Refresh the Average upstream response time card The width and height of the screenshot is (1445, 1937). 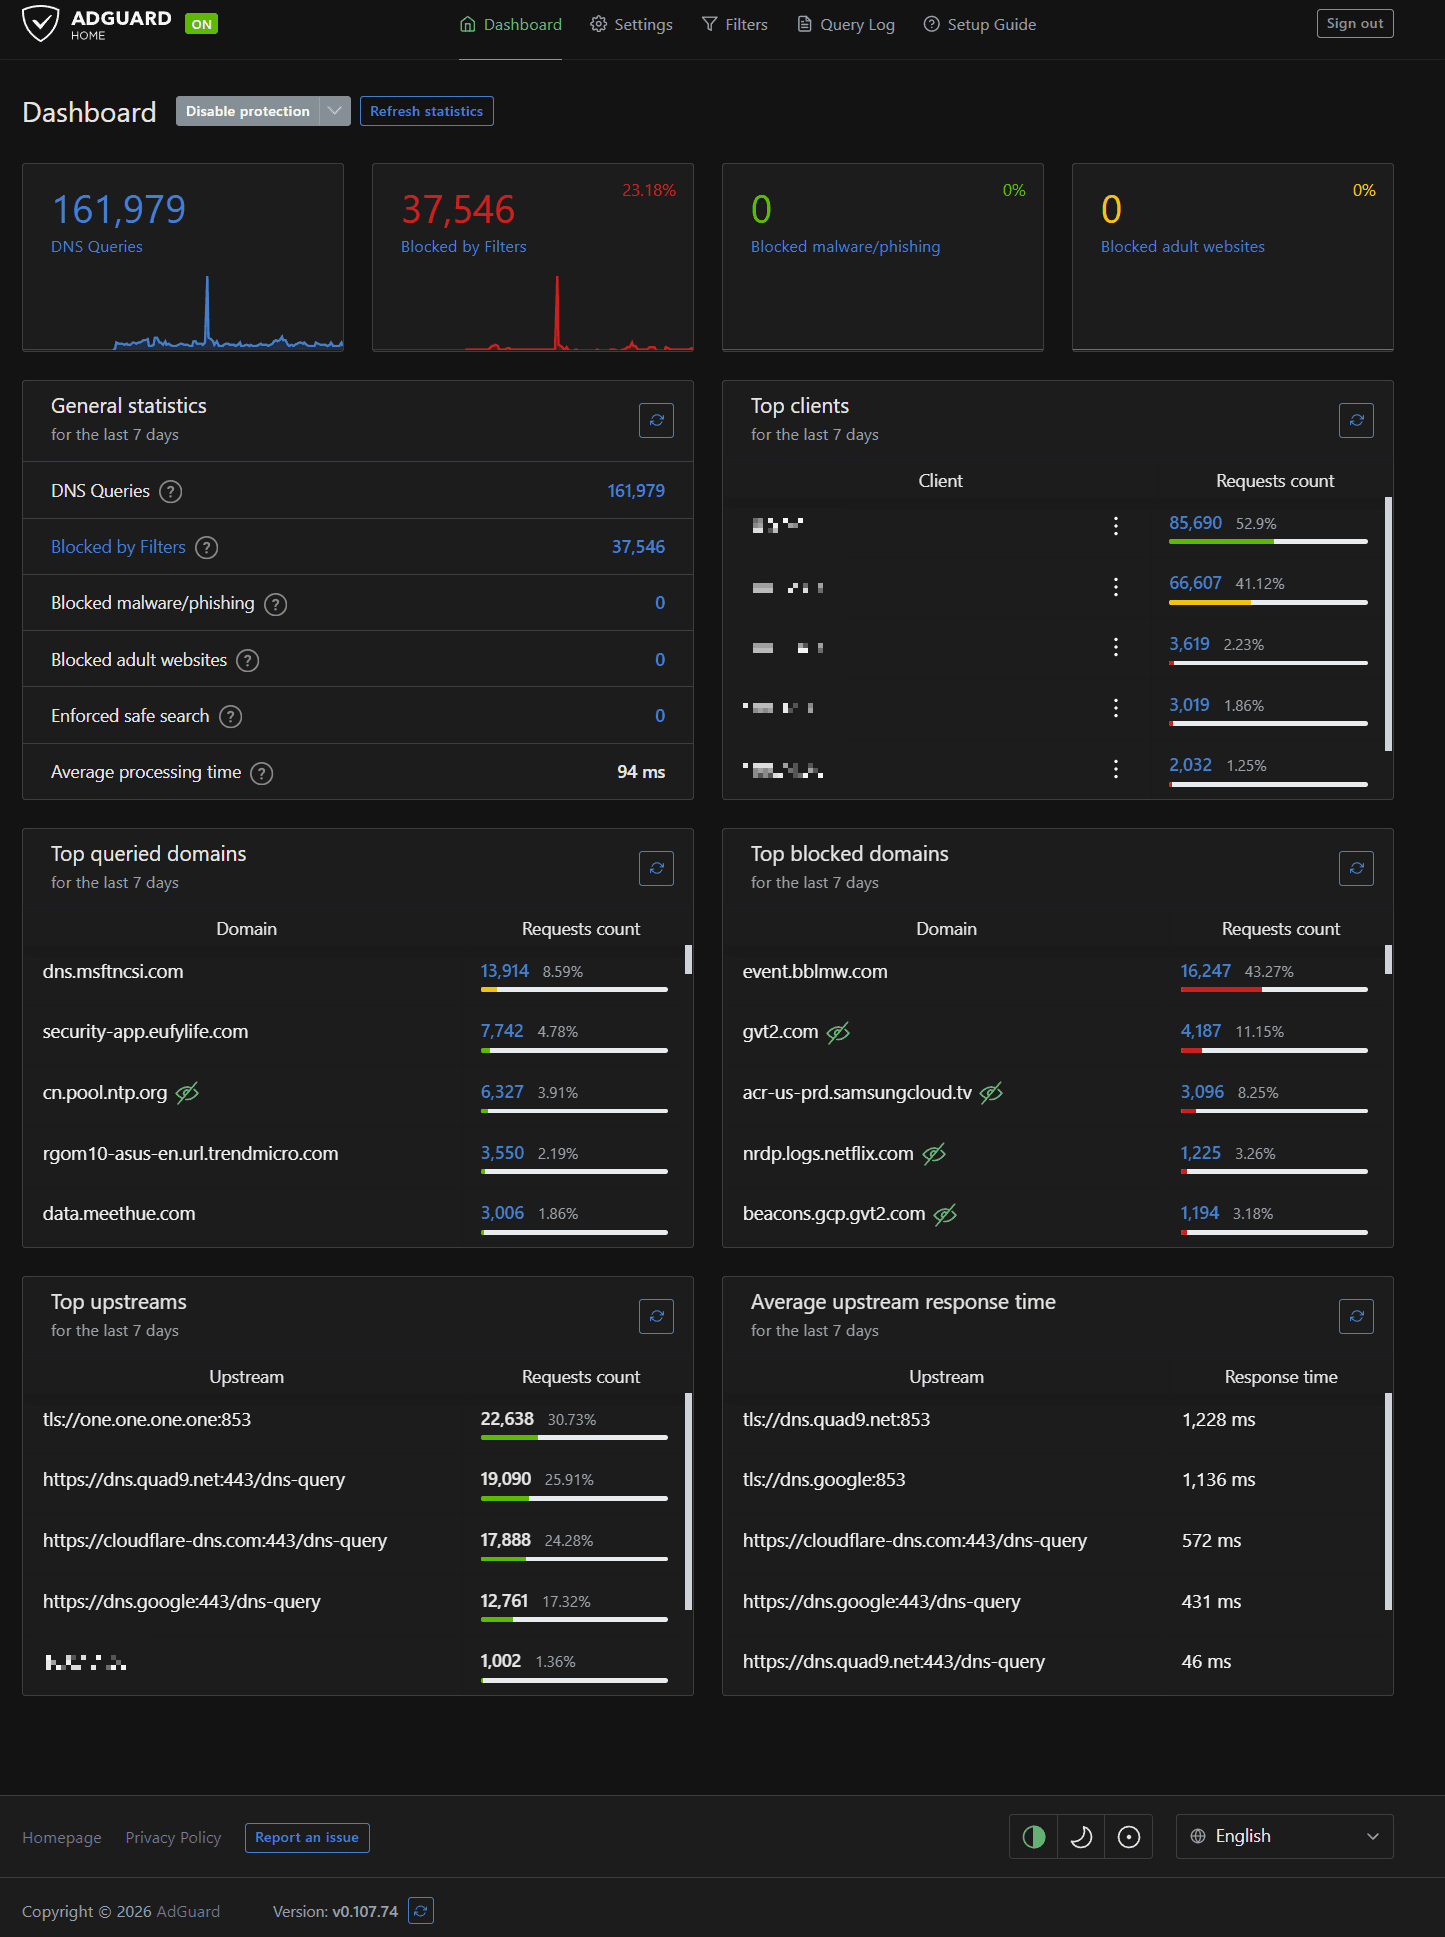point(1356,1316)
